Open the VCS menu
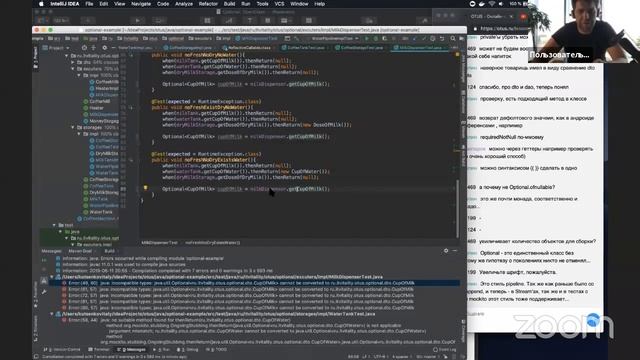 [279, 4]
